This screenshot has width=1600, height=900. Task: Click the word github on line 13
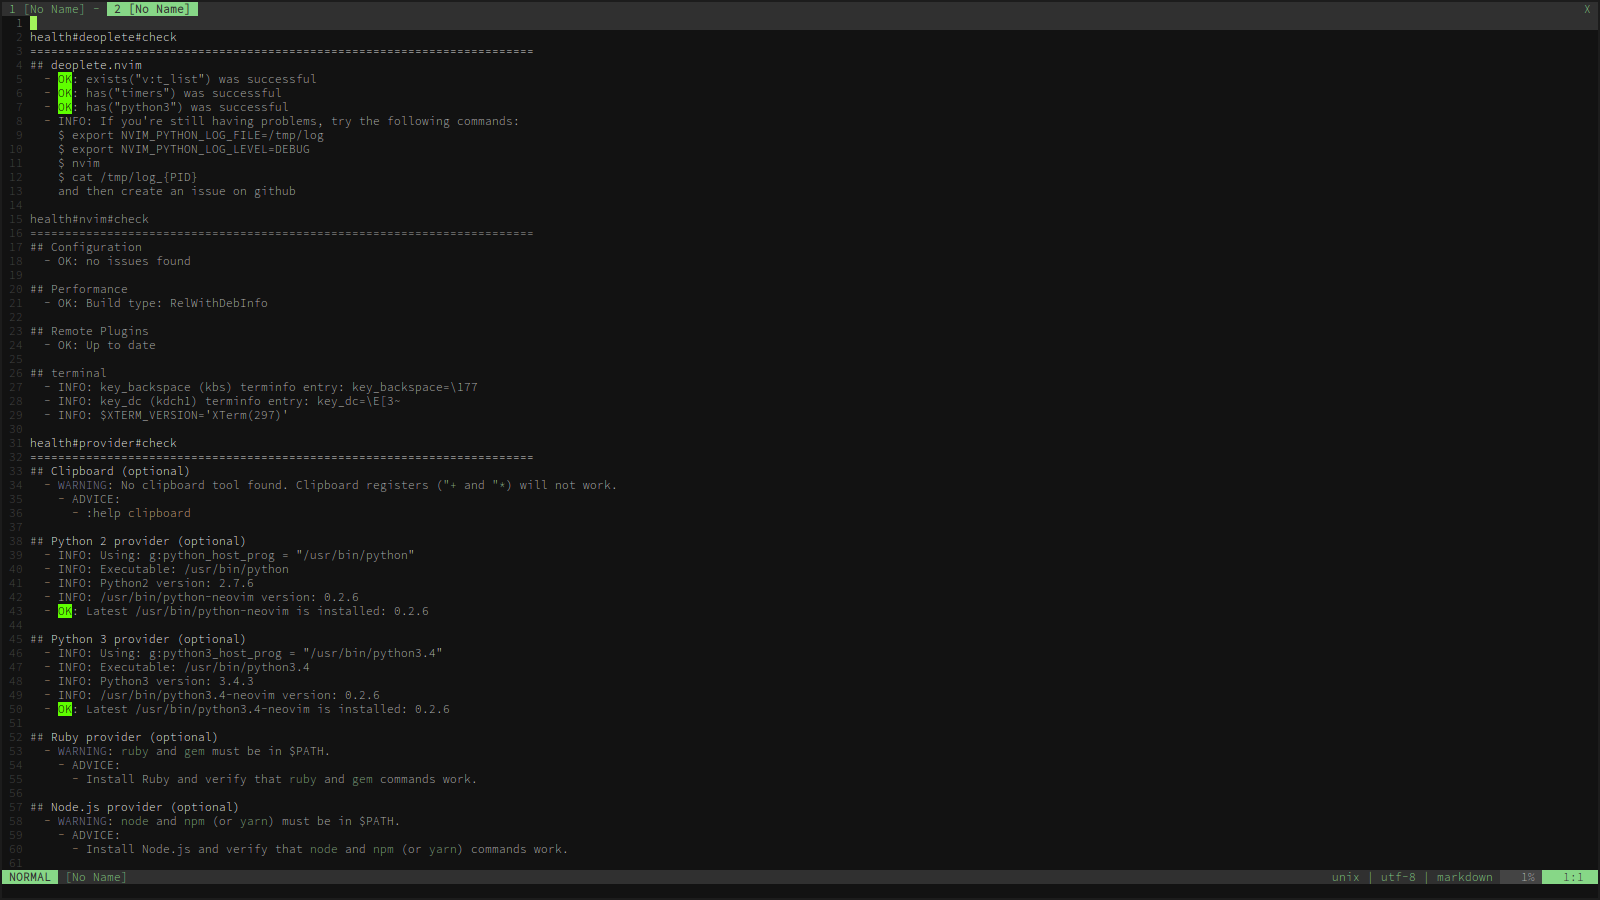(x=276, y=190)
